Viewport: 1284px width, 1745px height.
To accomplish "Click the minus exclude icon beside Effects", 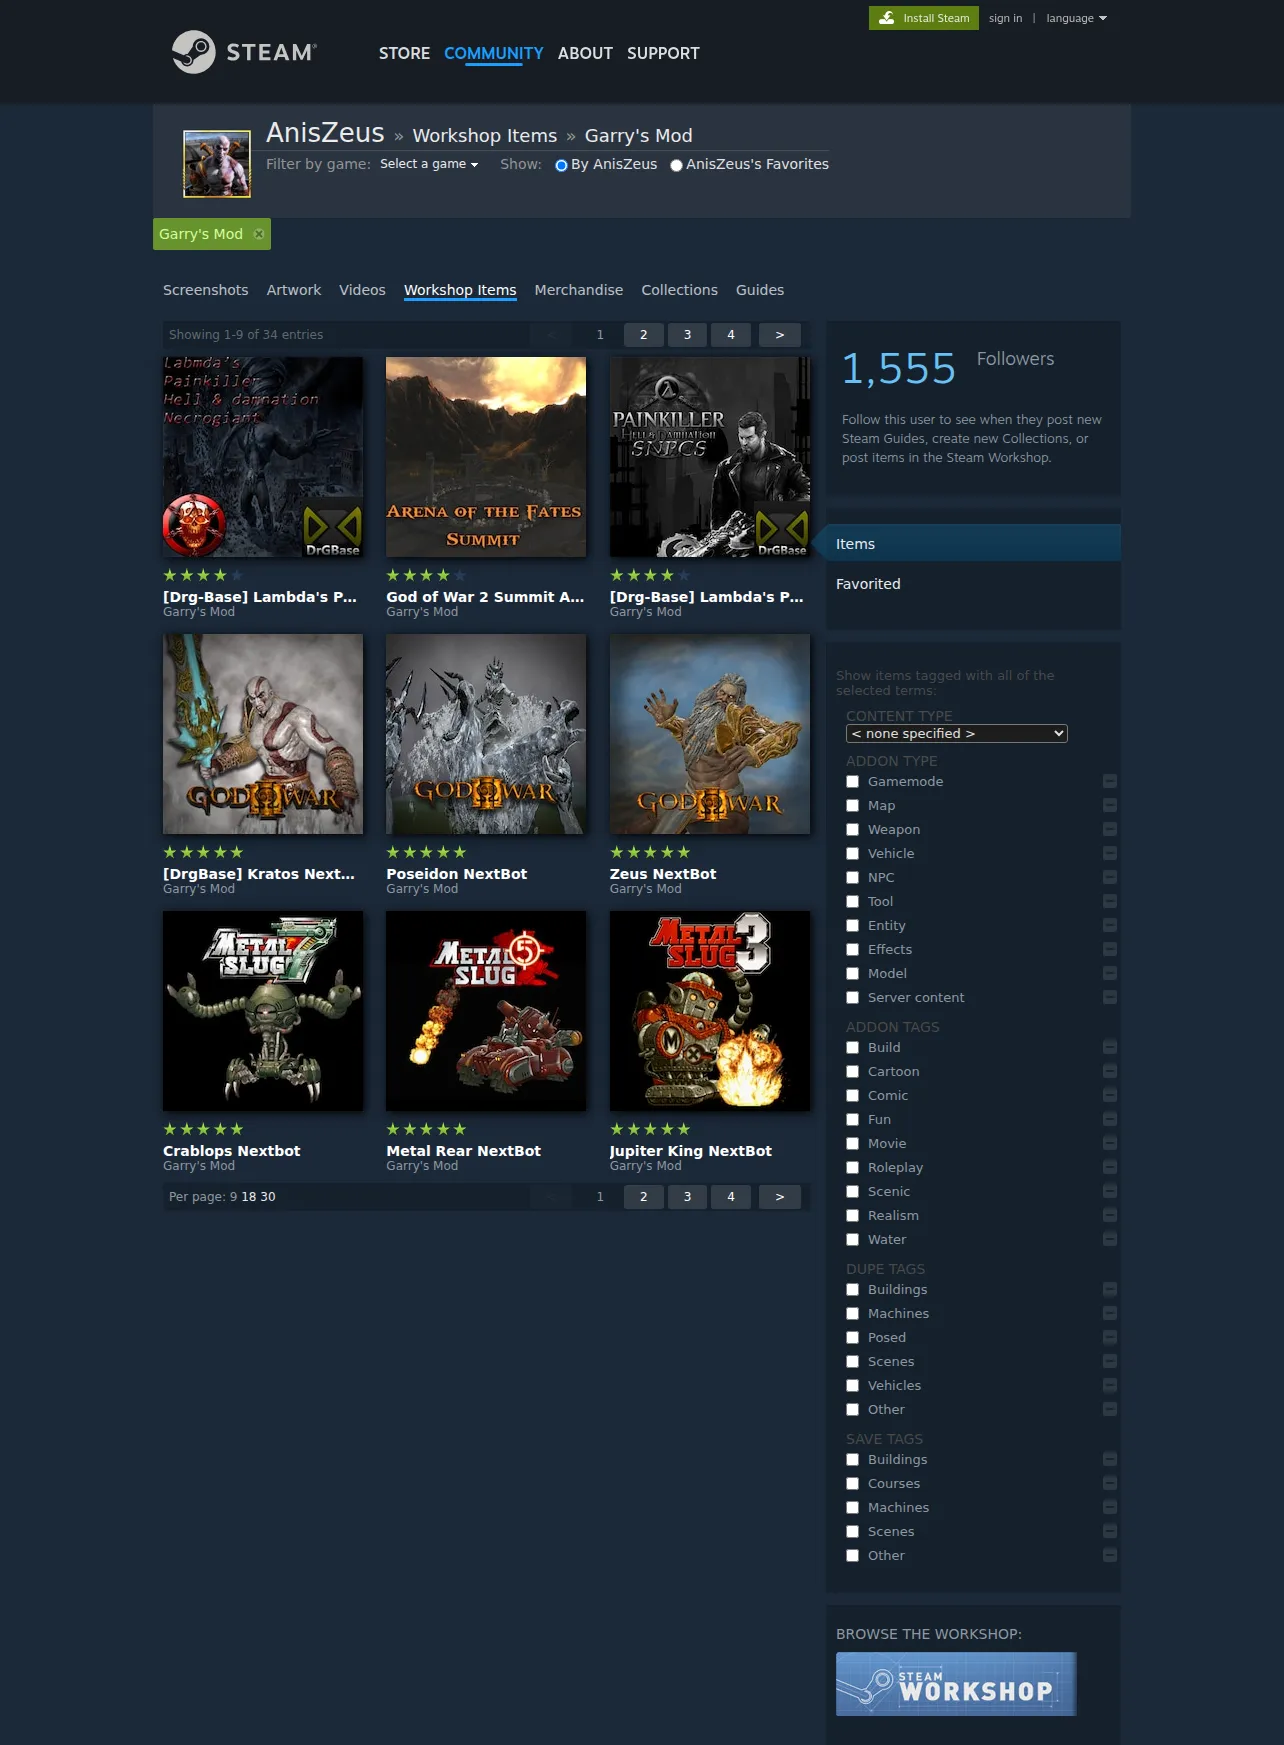I will (1110, 949).
